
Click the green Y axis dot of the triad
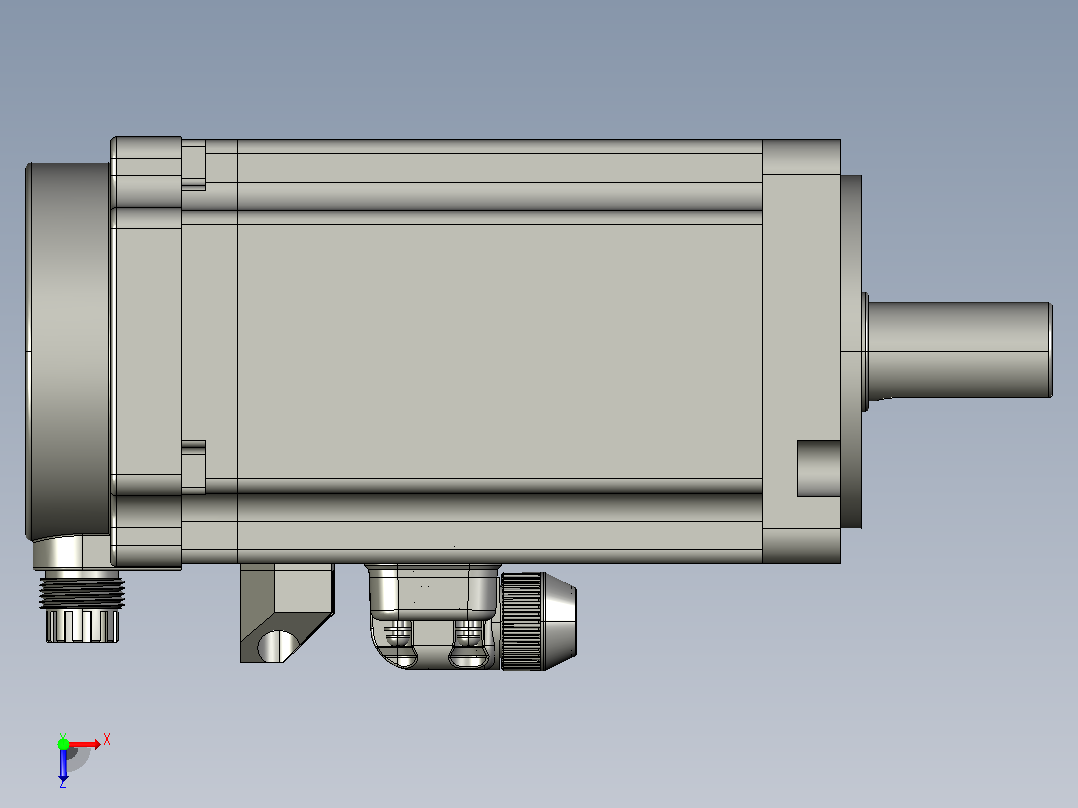pos(63,744)
